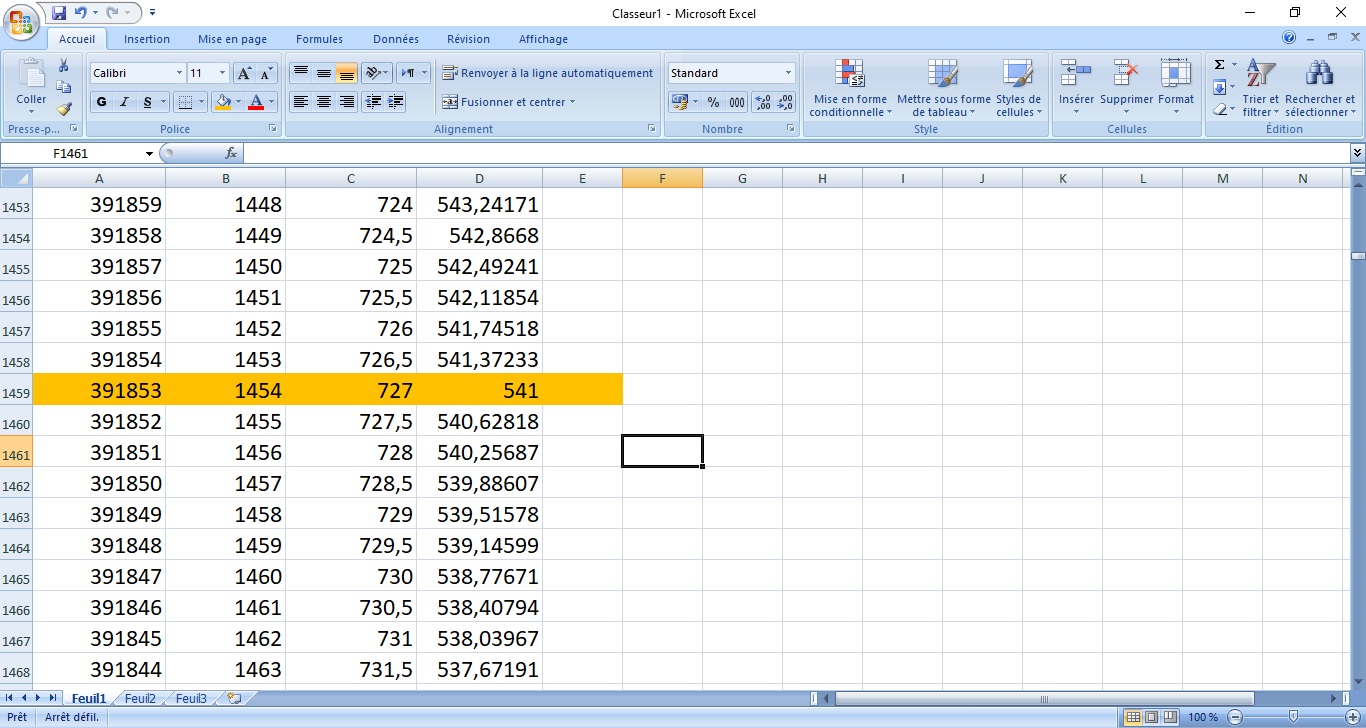The height and width of the screenshot is (728, 1366).
Task: Toggle Renvoyer à la ligne automatiquement
Action: (x=547, y=73)
